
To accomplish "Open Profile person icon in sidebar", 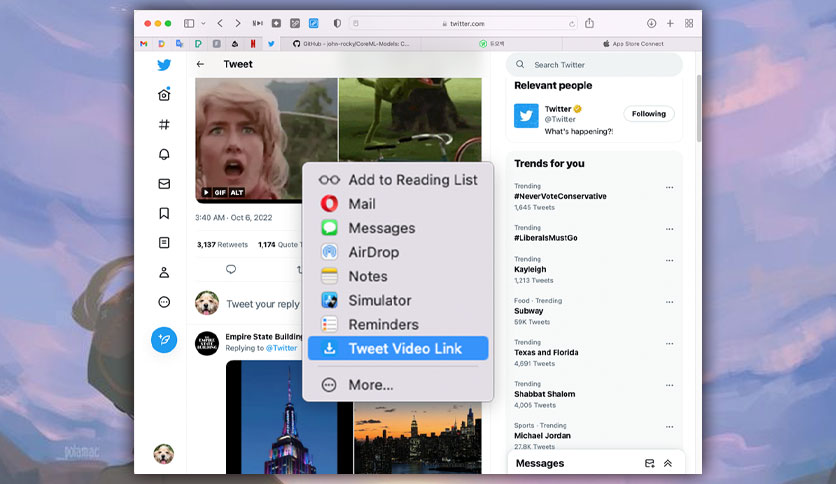I will 164,272.
